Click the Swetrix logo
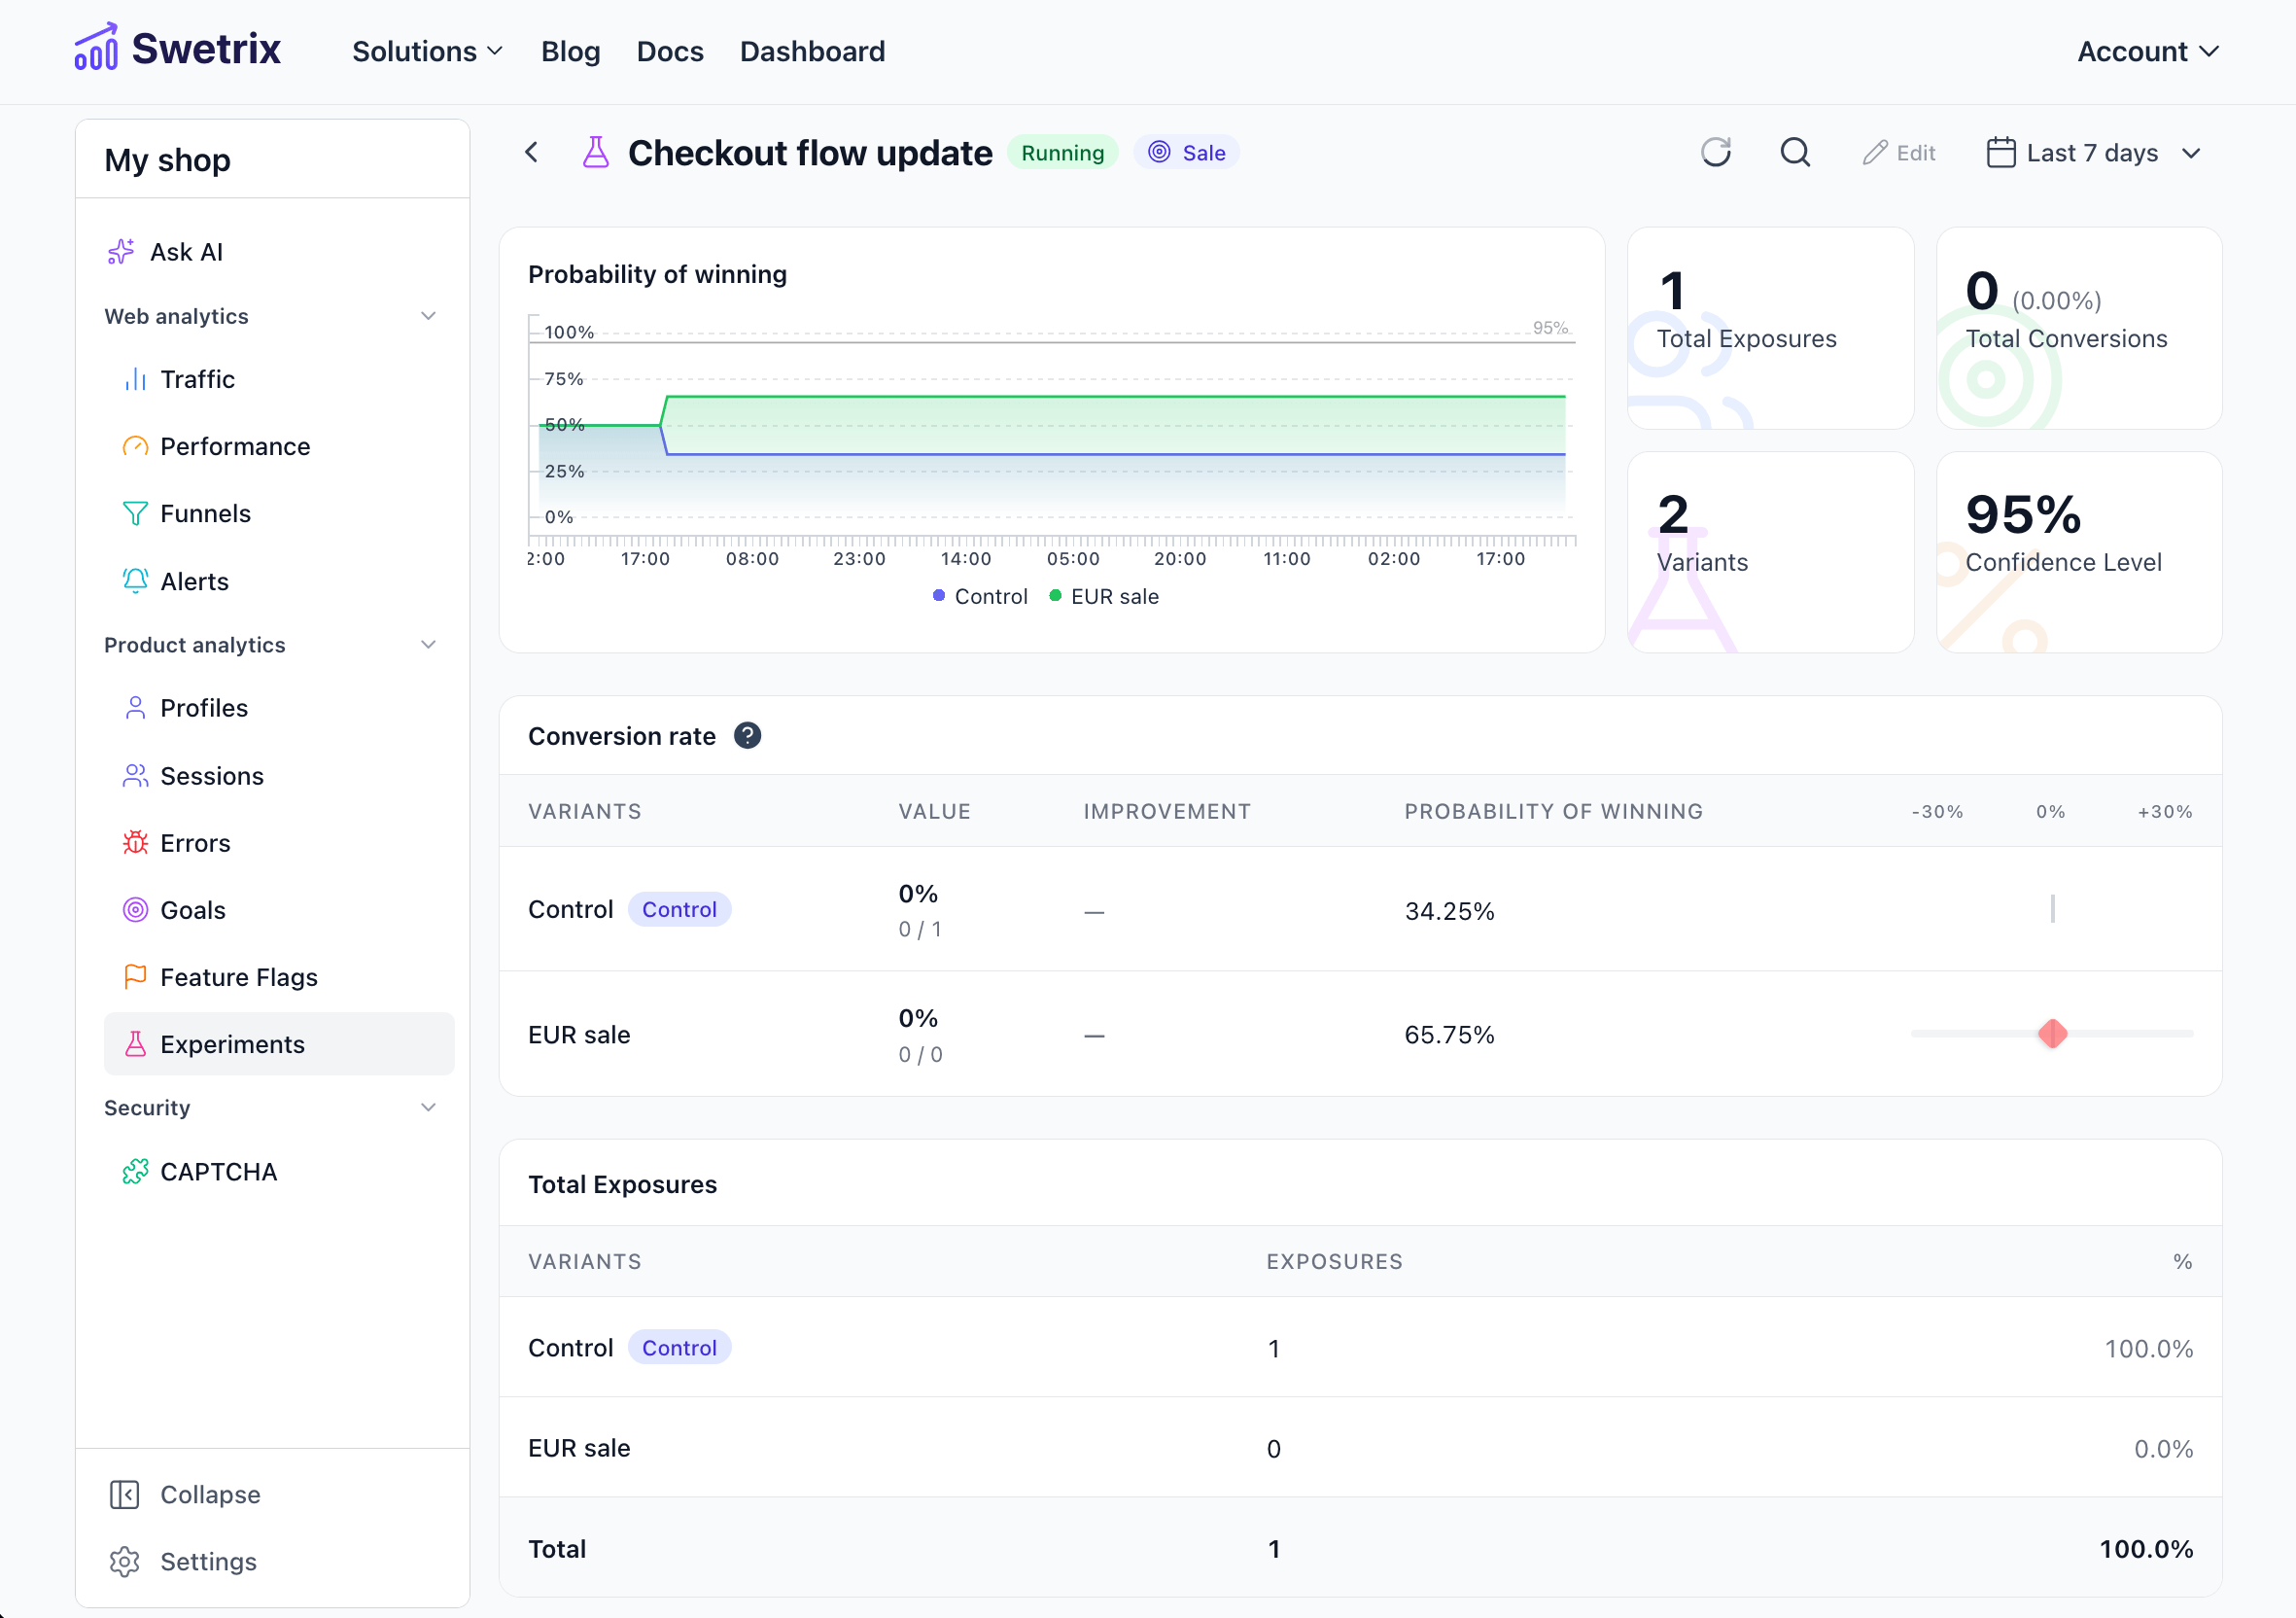Viewport: 2296px width, 1618px height. [178, 49]
